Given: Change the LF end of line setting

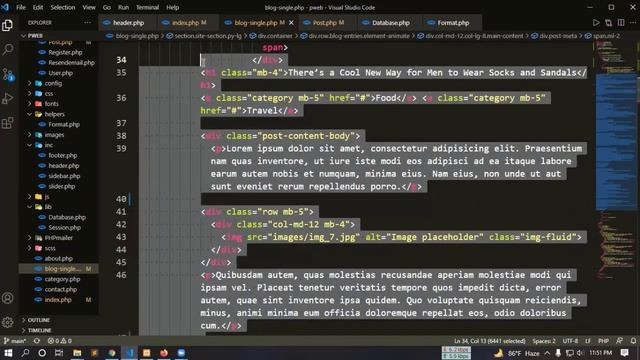Looking at the screenshot, I should coord(588,341).
